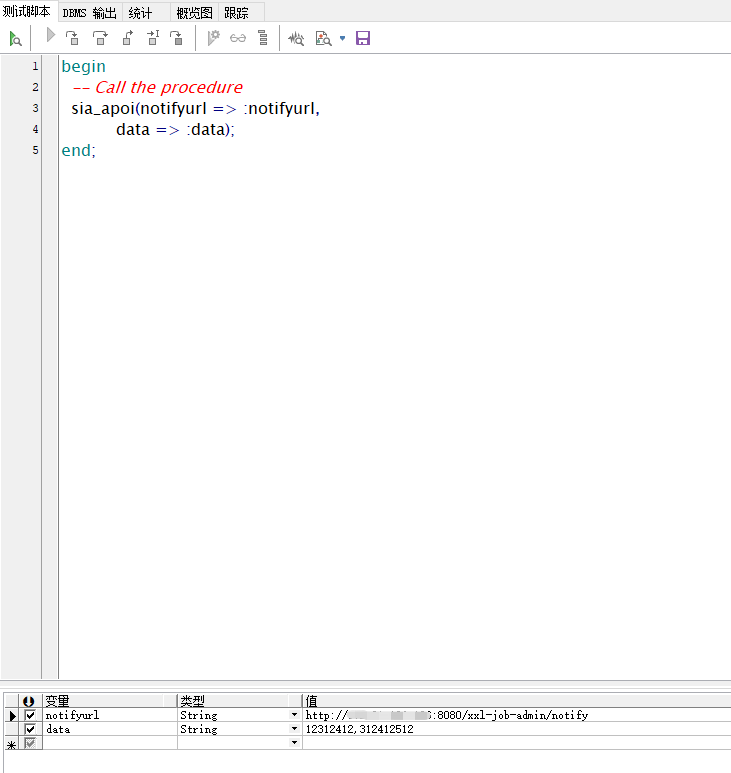
Task: Click the waveform-magnifier profiler icon
Action: pyautogui.click(x=296, y=38)
